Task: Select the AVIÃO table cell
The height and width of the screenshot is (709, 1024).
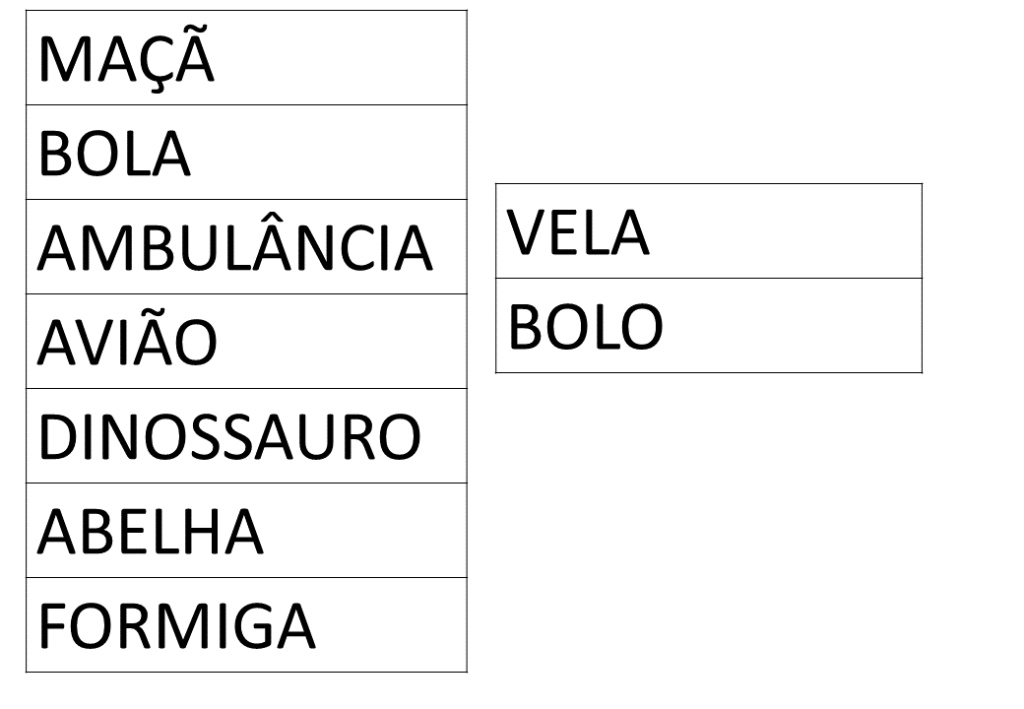Action: (126, 343)
